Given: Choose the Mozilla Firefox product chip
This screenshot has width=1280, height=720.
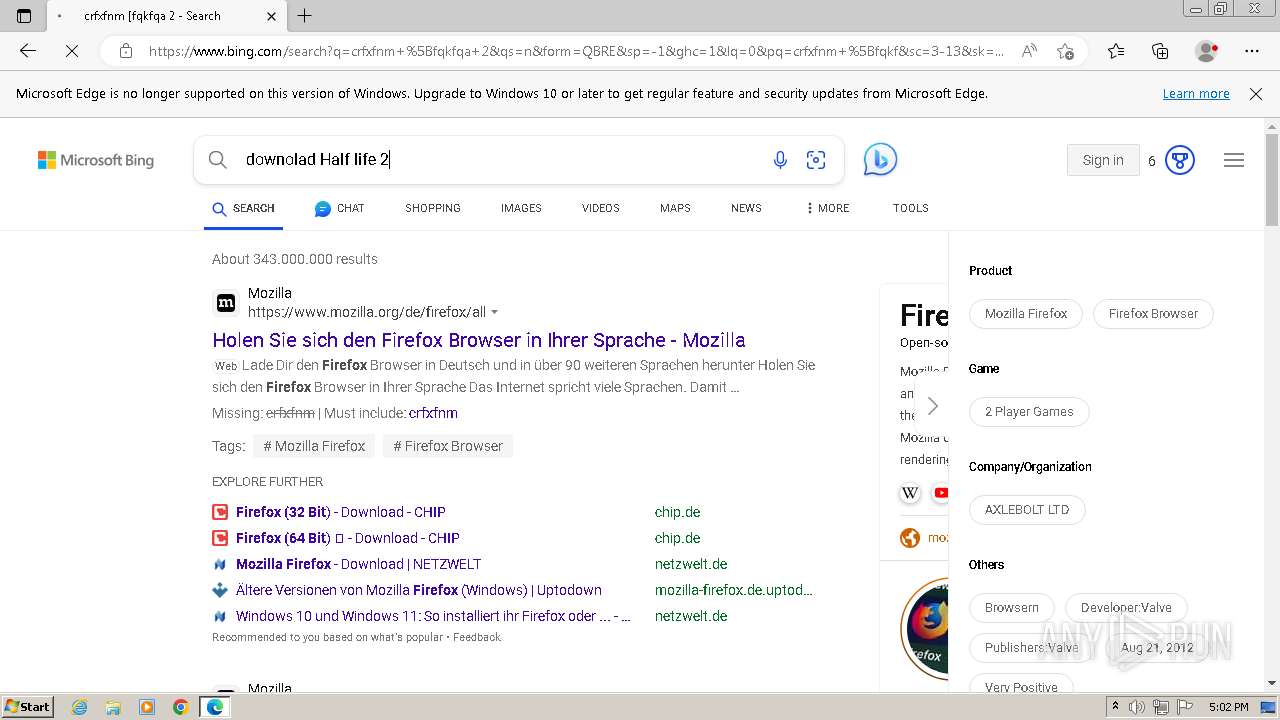Looking at the screenshot, I should (1026, 314).
